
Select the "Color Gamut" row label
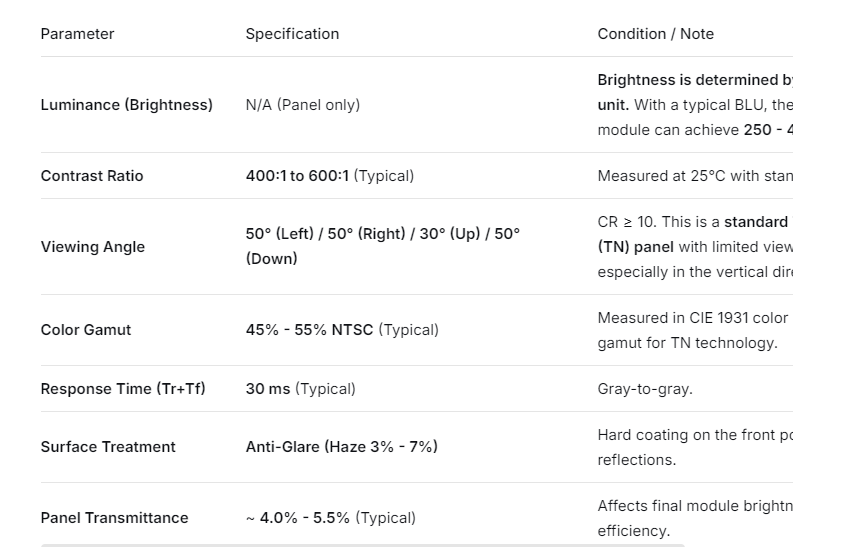[85, 330]
